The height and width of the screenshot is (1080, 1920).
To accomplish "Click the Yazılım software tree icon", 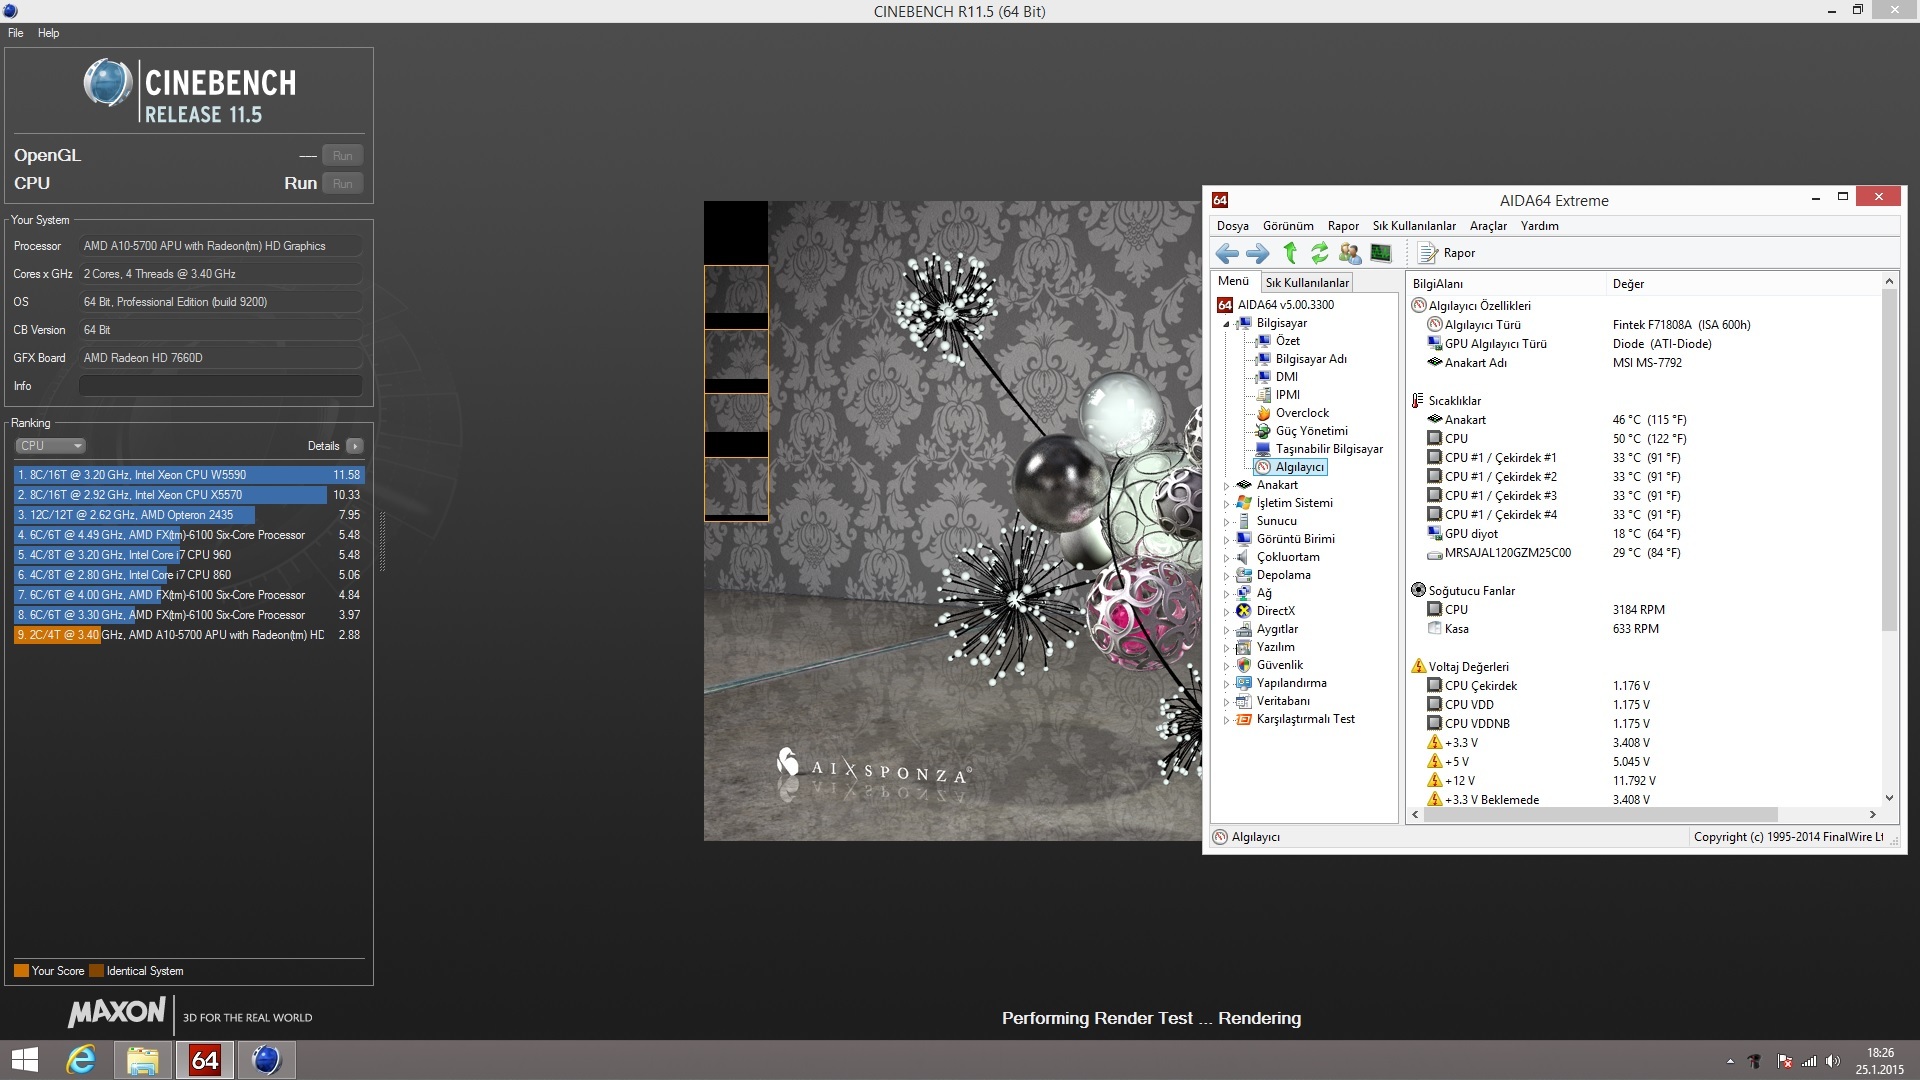I will [1244, 647].
